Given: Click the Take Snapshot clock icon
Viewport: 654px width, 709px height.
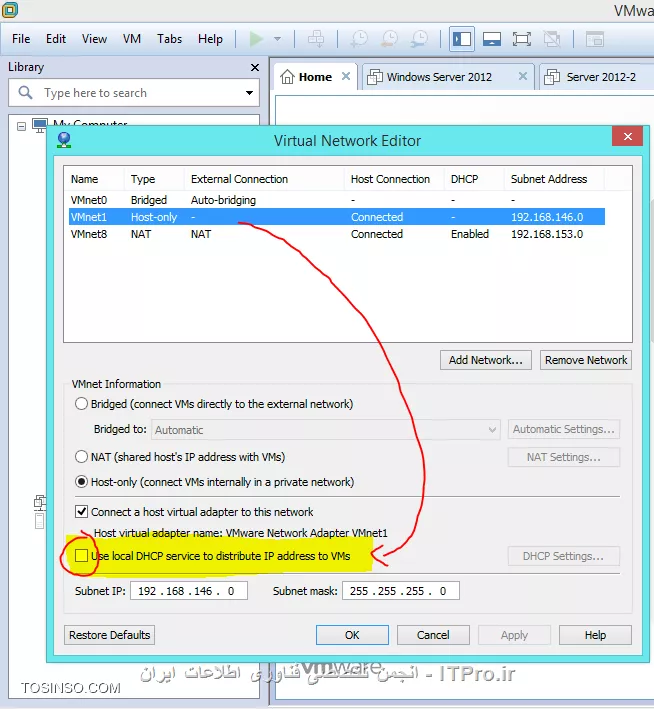Looking at the screenshot, I should (360, 39).
